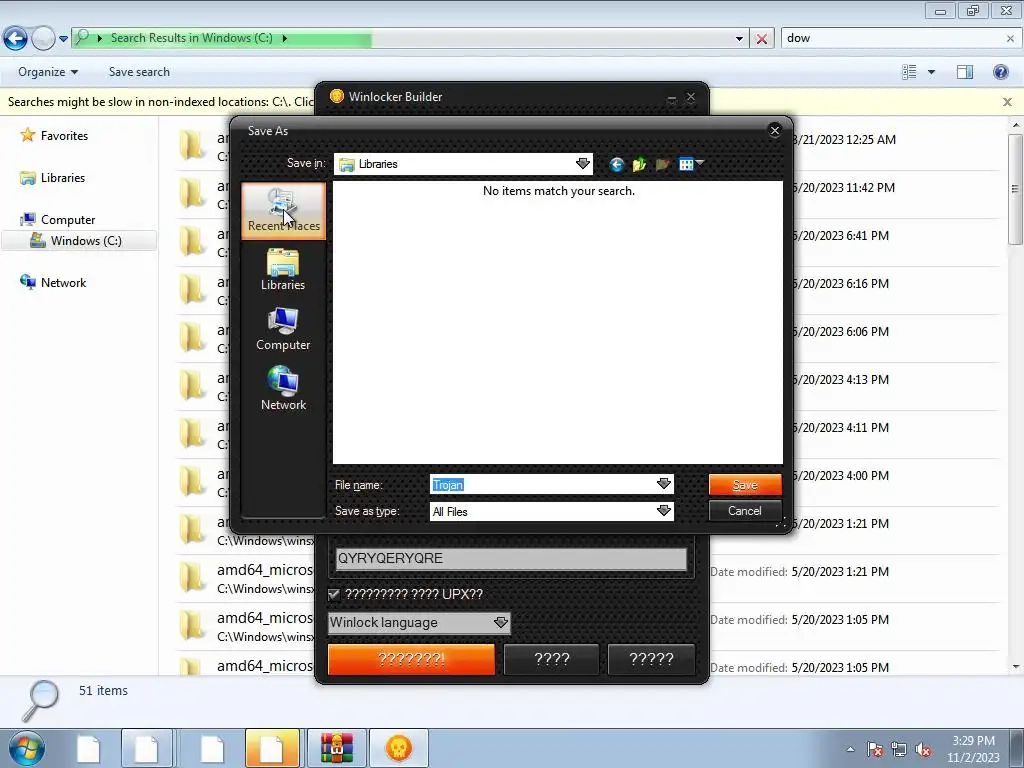Open recent pages dropdown next to Forward
This screenshot has height=768, width=1024.
(63, 39)
